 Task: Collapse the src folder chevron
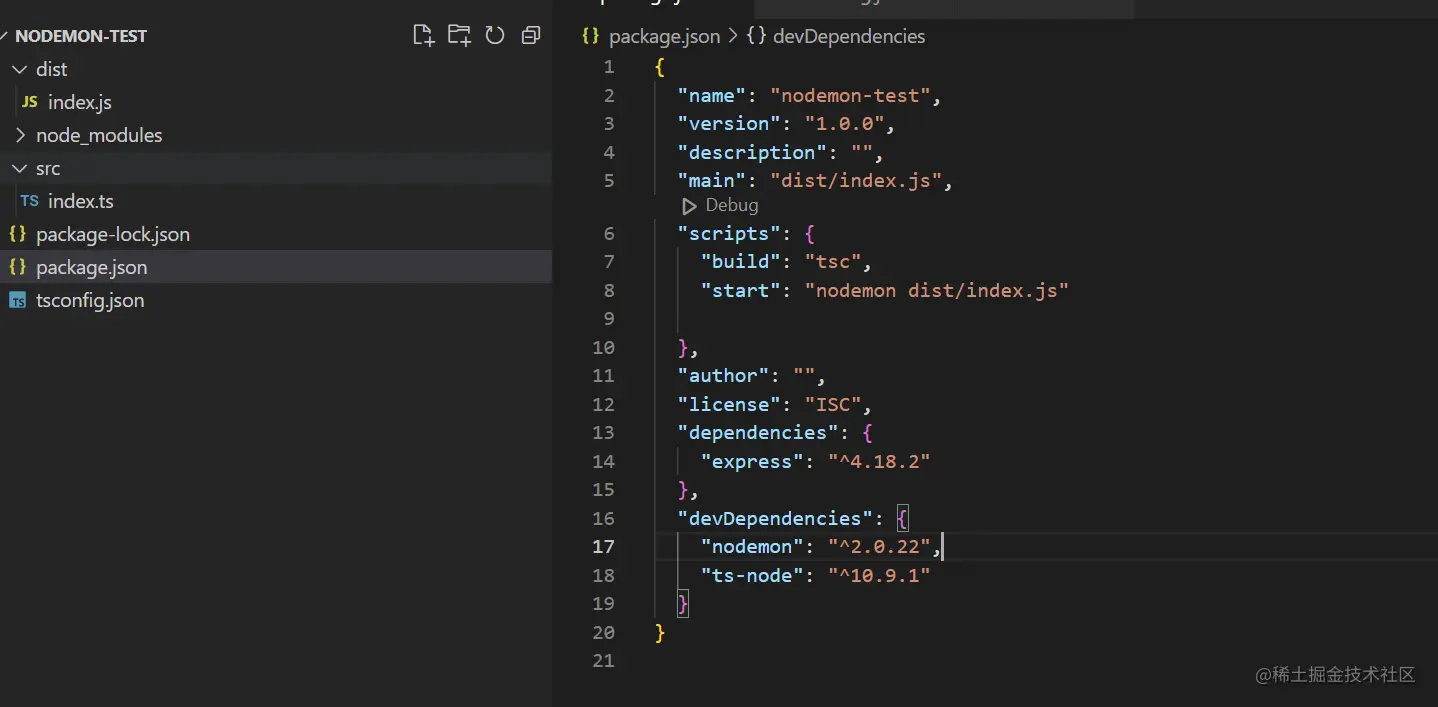20,168
